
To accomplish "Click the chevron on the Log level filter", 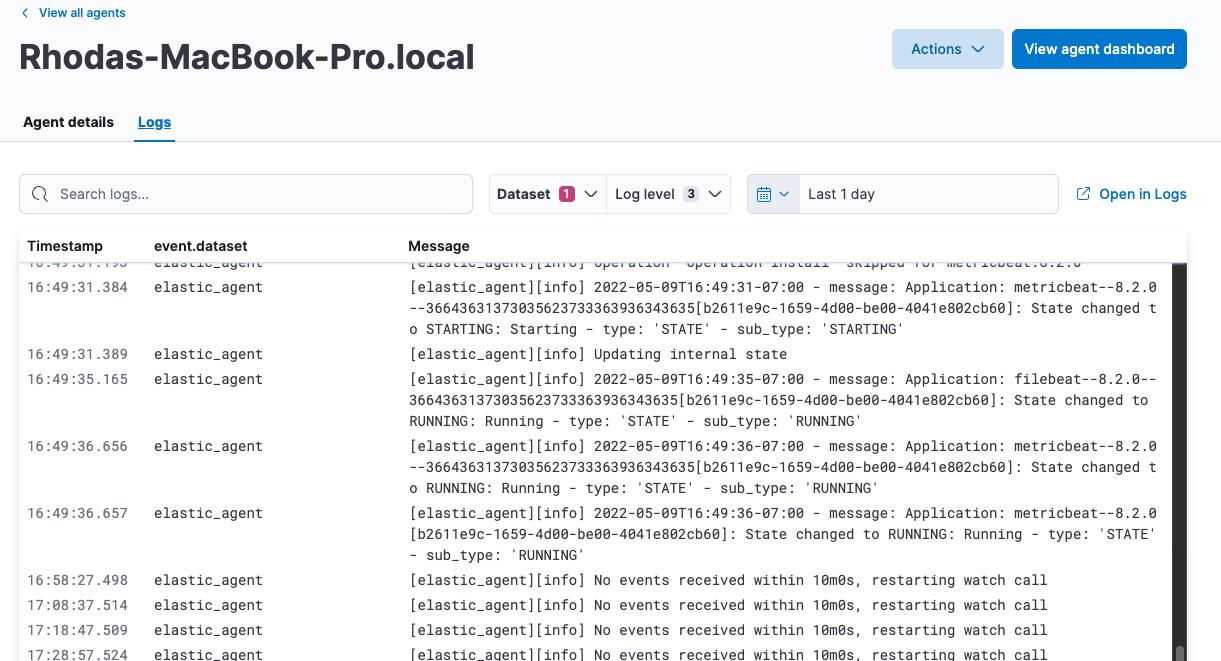I will 713,194.
